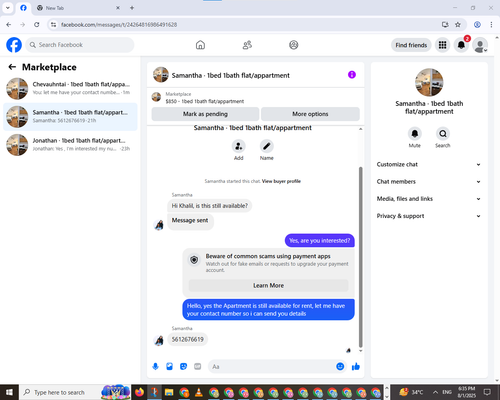The image size is (500, 400).
Task: Mute the conversation in right panel
Action: 415,134
